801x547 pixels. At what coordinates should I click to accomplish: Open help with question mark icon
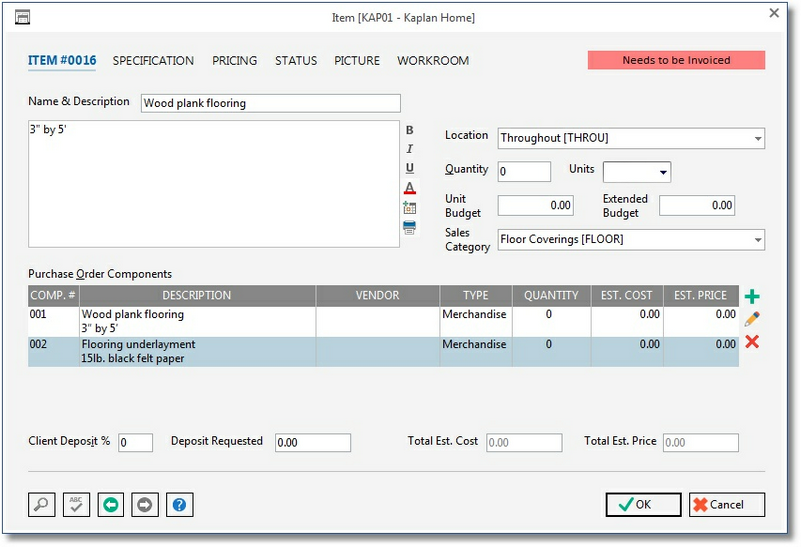tap(179, 505)
